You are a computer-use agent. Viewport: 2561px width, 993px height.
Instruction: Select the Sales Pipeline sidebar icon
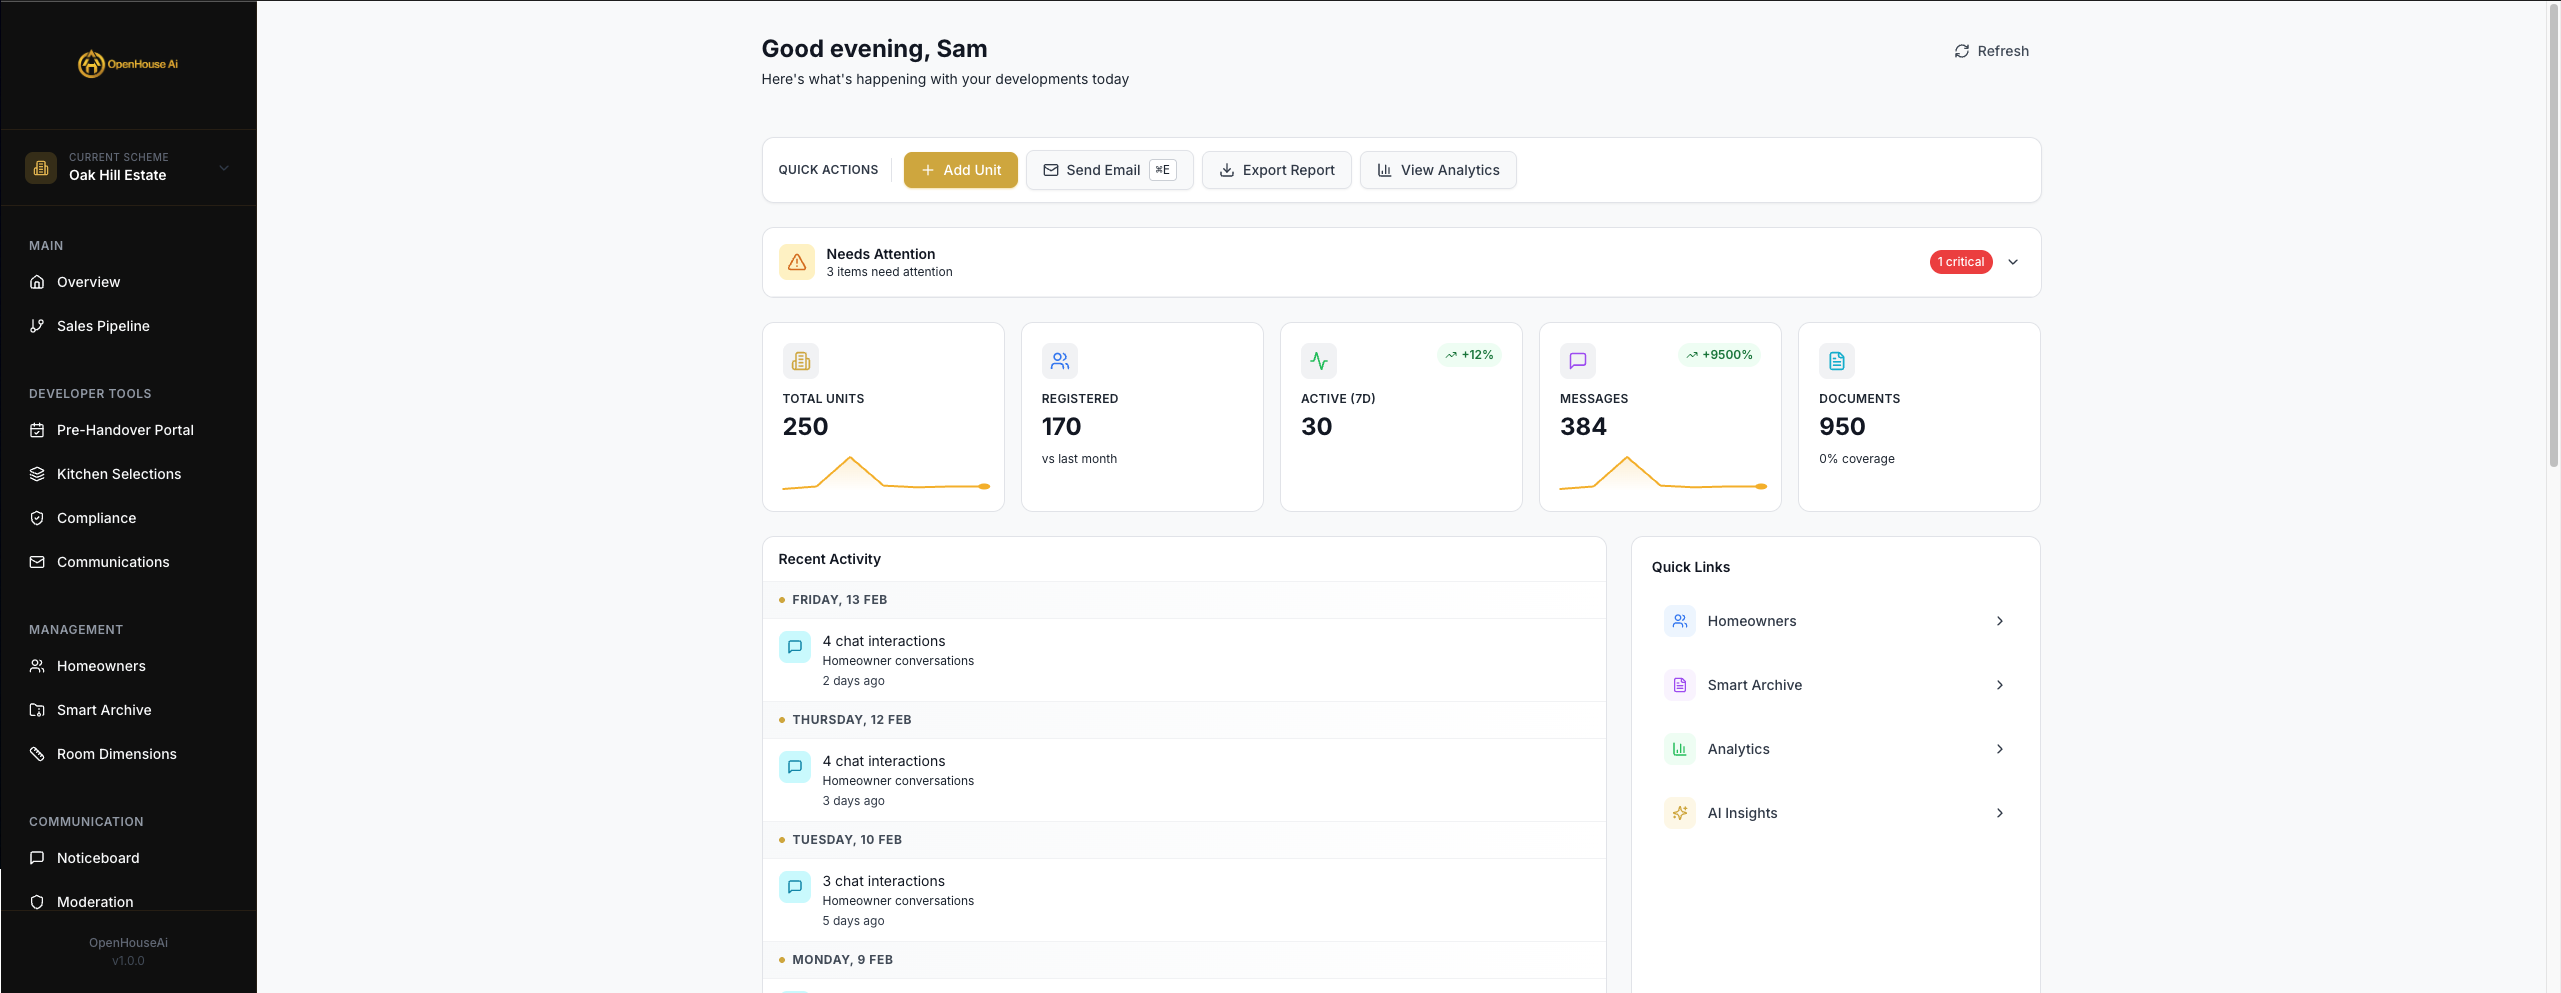click(x=37, y=326)
